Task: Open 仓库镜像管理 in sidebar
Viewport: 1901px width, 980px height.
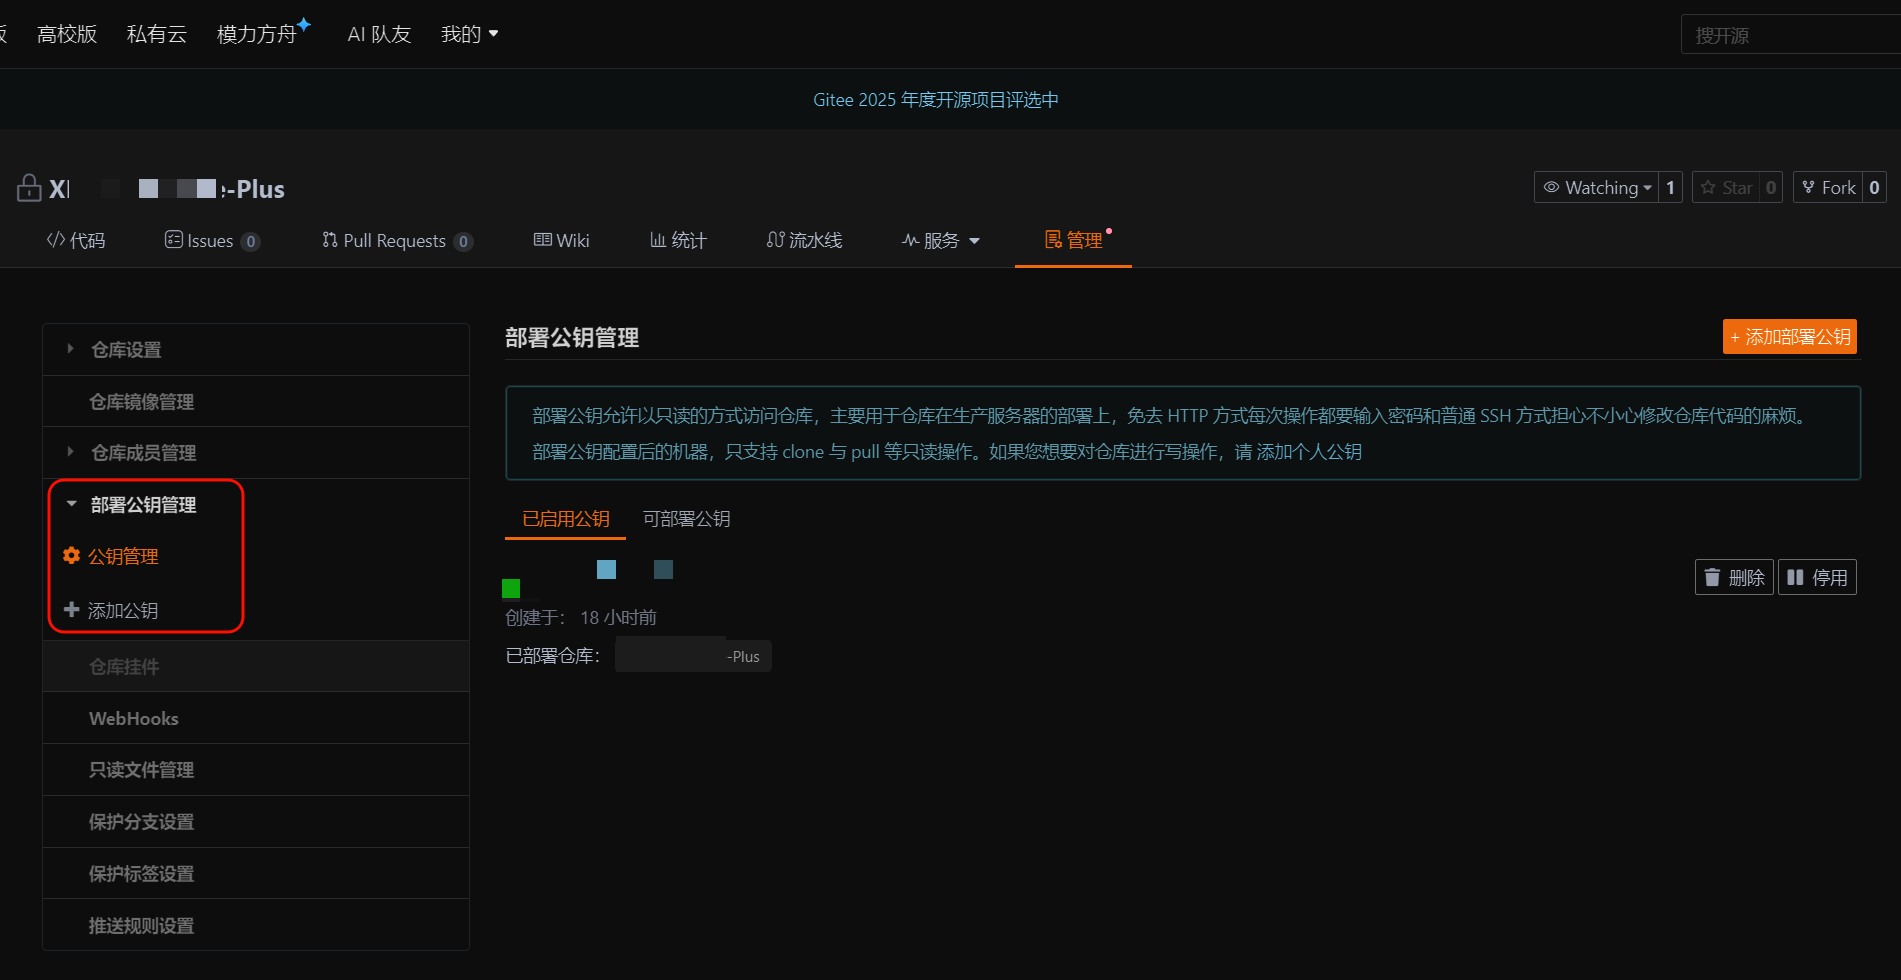Action: (256, 401)
